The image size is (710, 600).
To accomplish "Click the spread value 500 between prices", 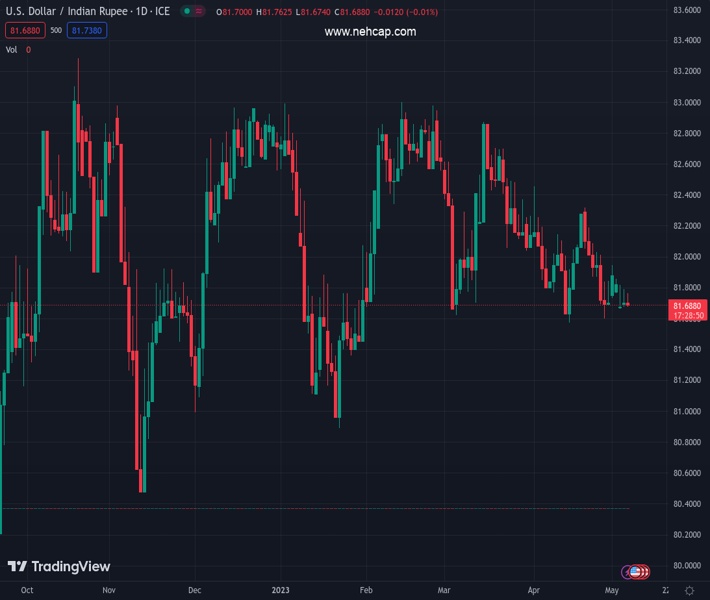I will click(x=56, y=30).
